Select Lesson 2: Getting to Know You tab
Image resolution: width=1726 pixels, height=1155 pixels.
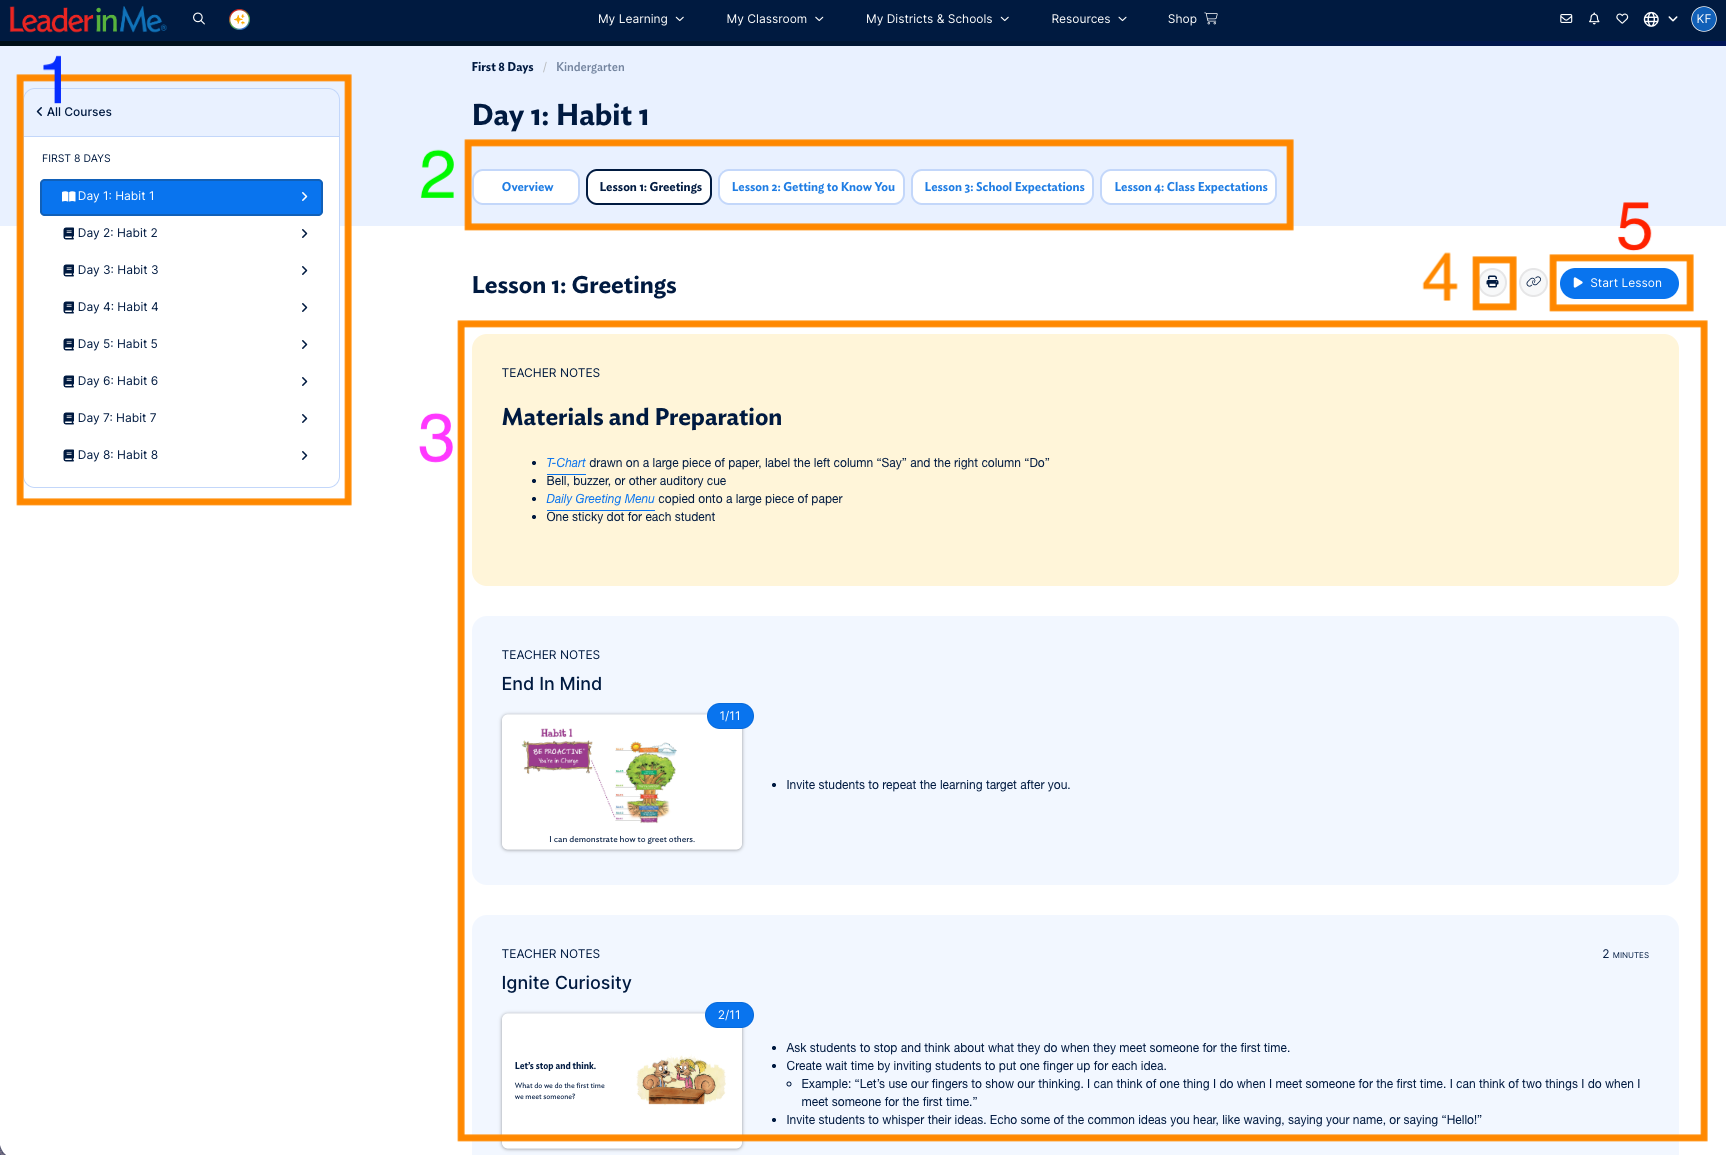coord(812,187)
